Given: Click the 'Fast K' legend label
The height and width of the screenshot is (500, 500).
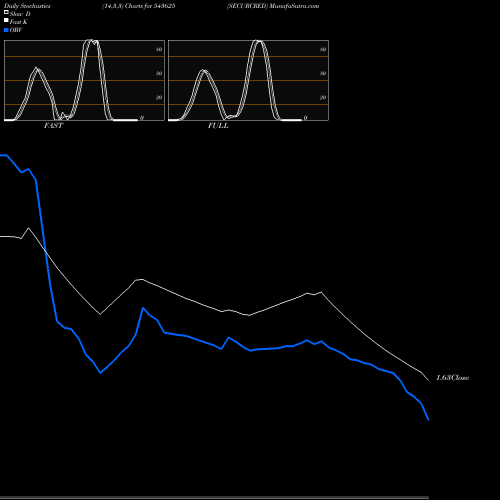Looking at the screenshot, I should click(x=19, y=22).
